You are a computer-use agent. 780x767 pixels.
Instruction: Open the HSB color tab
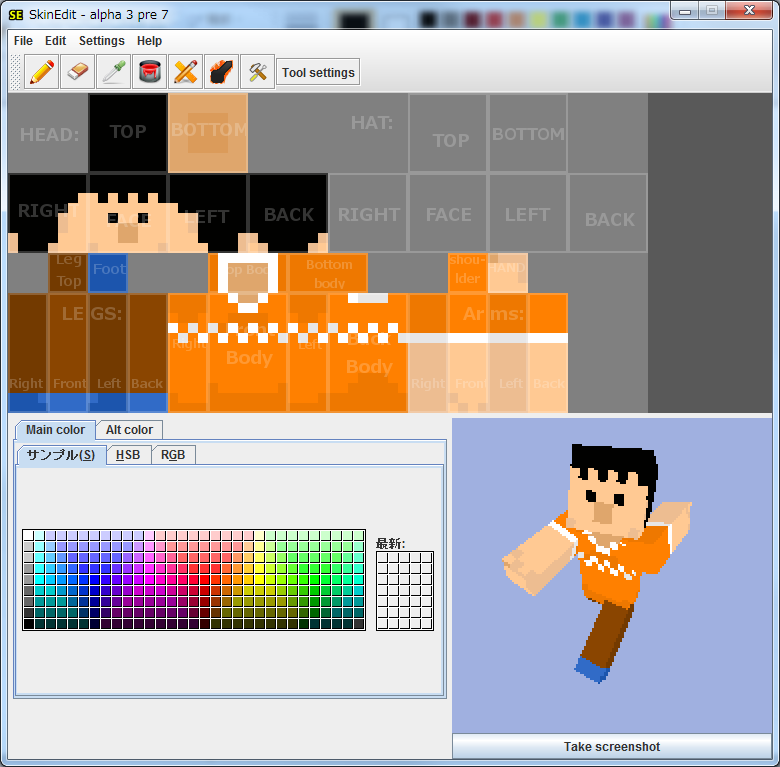pos(128,455)
